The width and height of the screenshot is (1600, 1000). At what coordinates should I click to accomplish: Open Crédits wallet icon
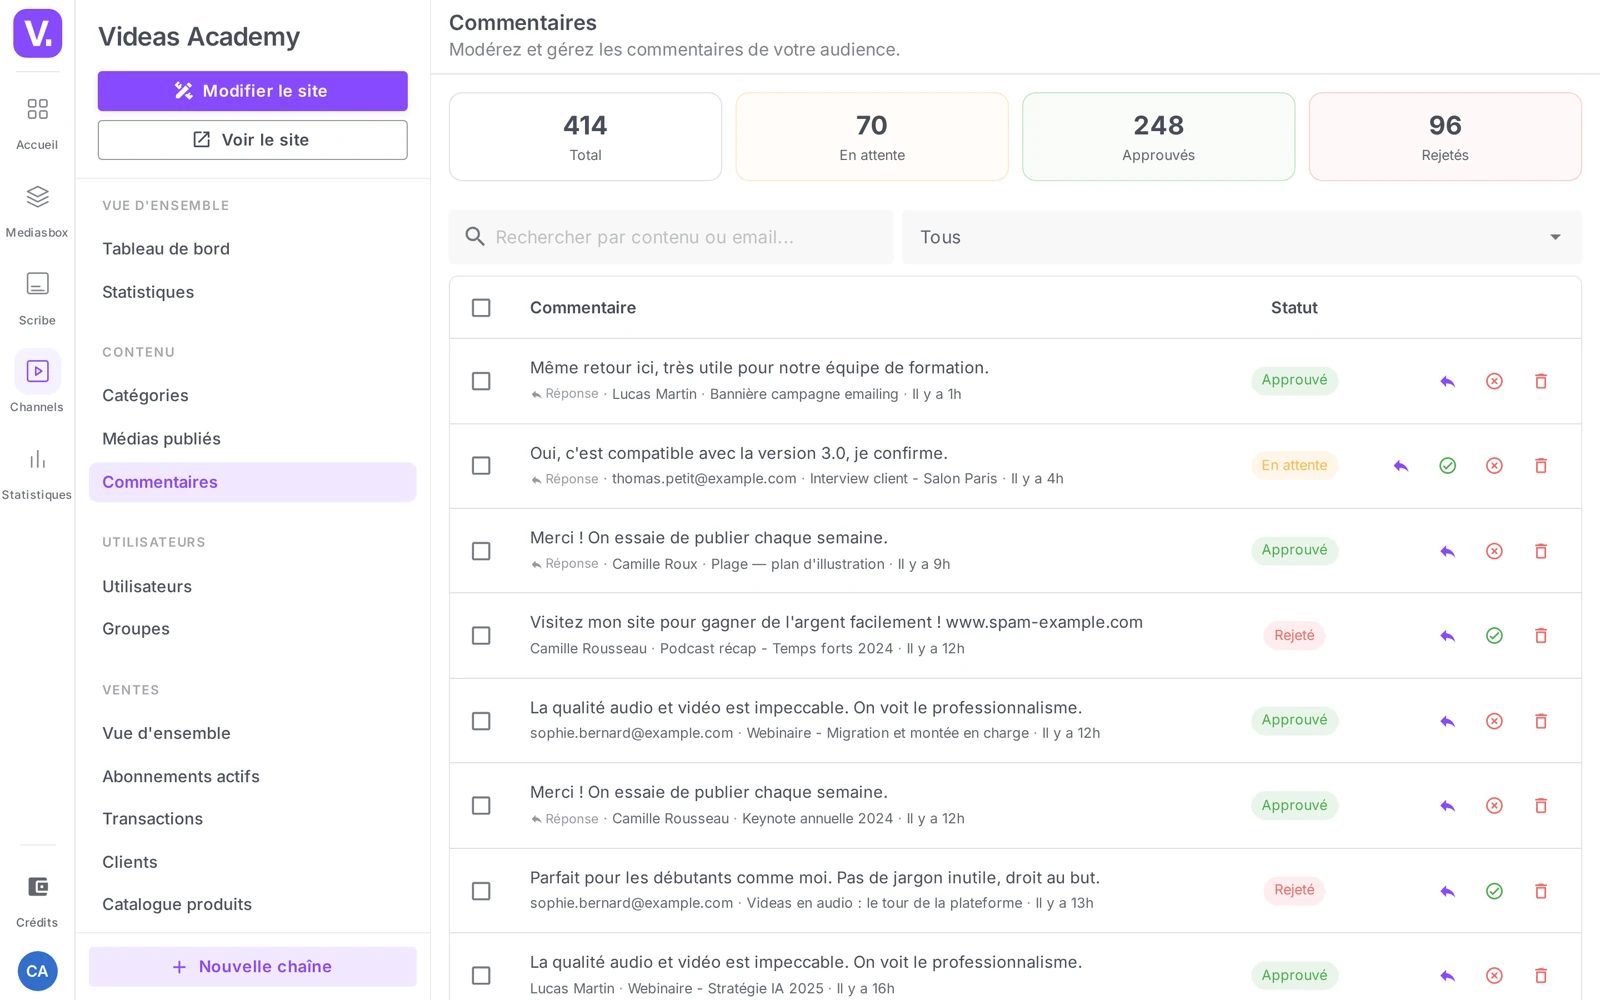tap(37, 900)
